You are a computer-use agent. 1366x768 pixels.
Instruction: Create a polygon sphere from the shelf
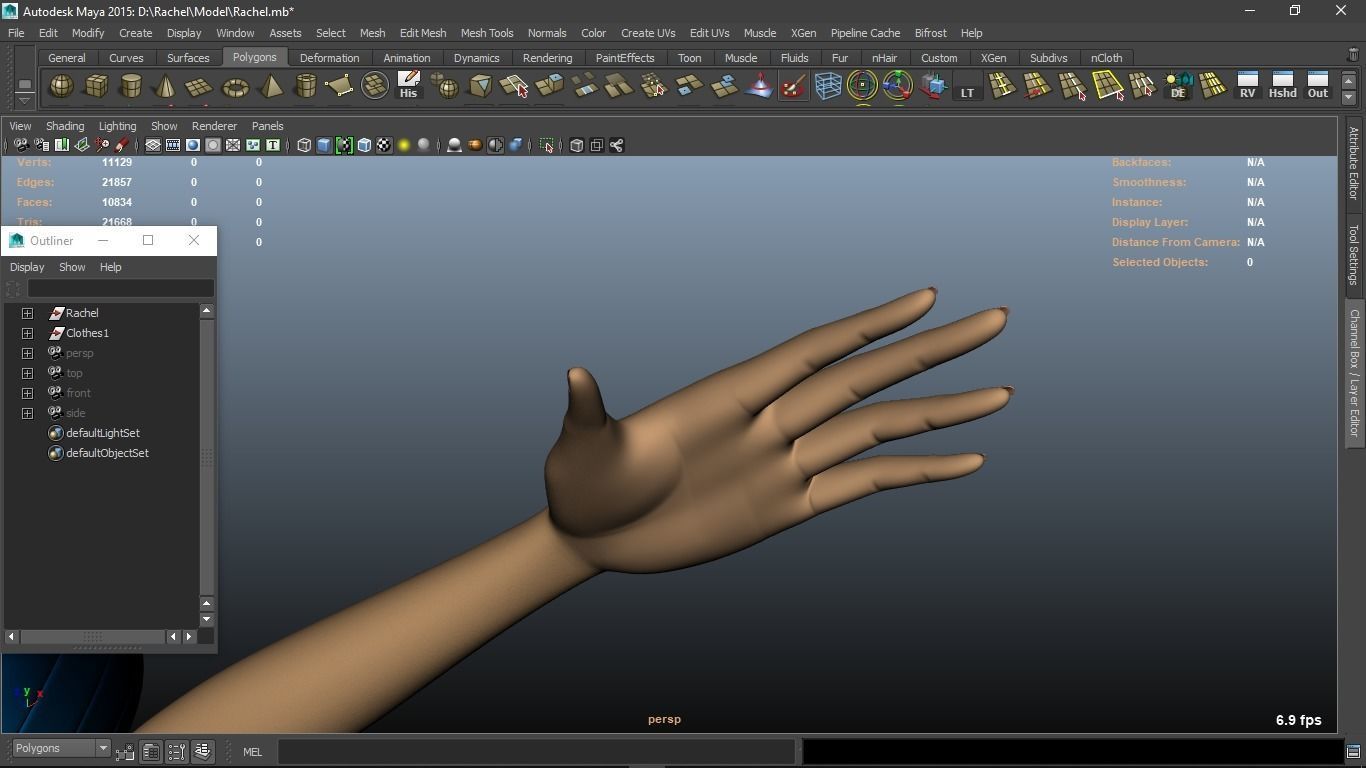(x=61, y=86)
